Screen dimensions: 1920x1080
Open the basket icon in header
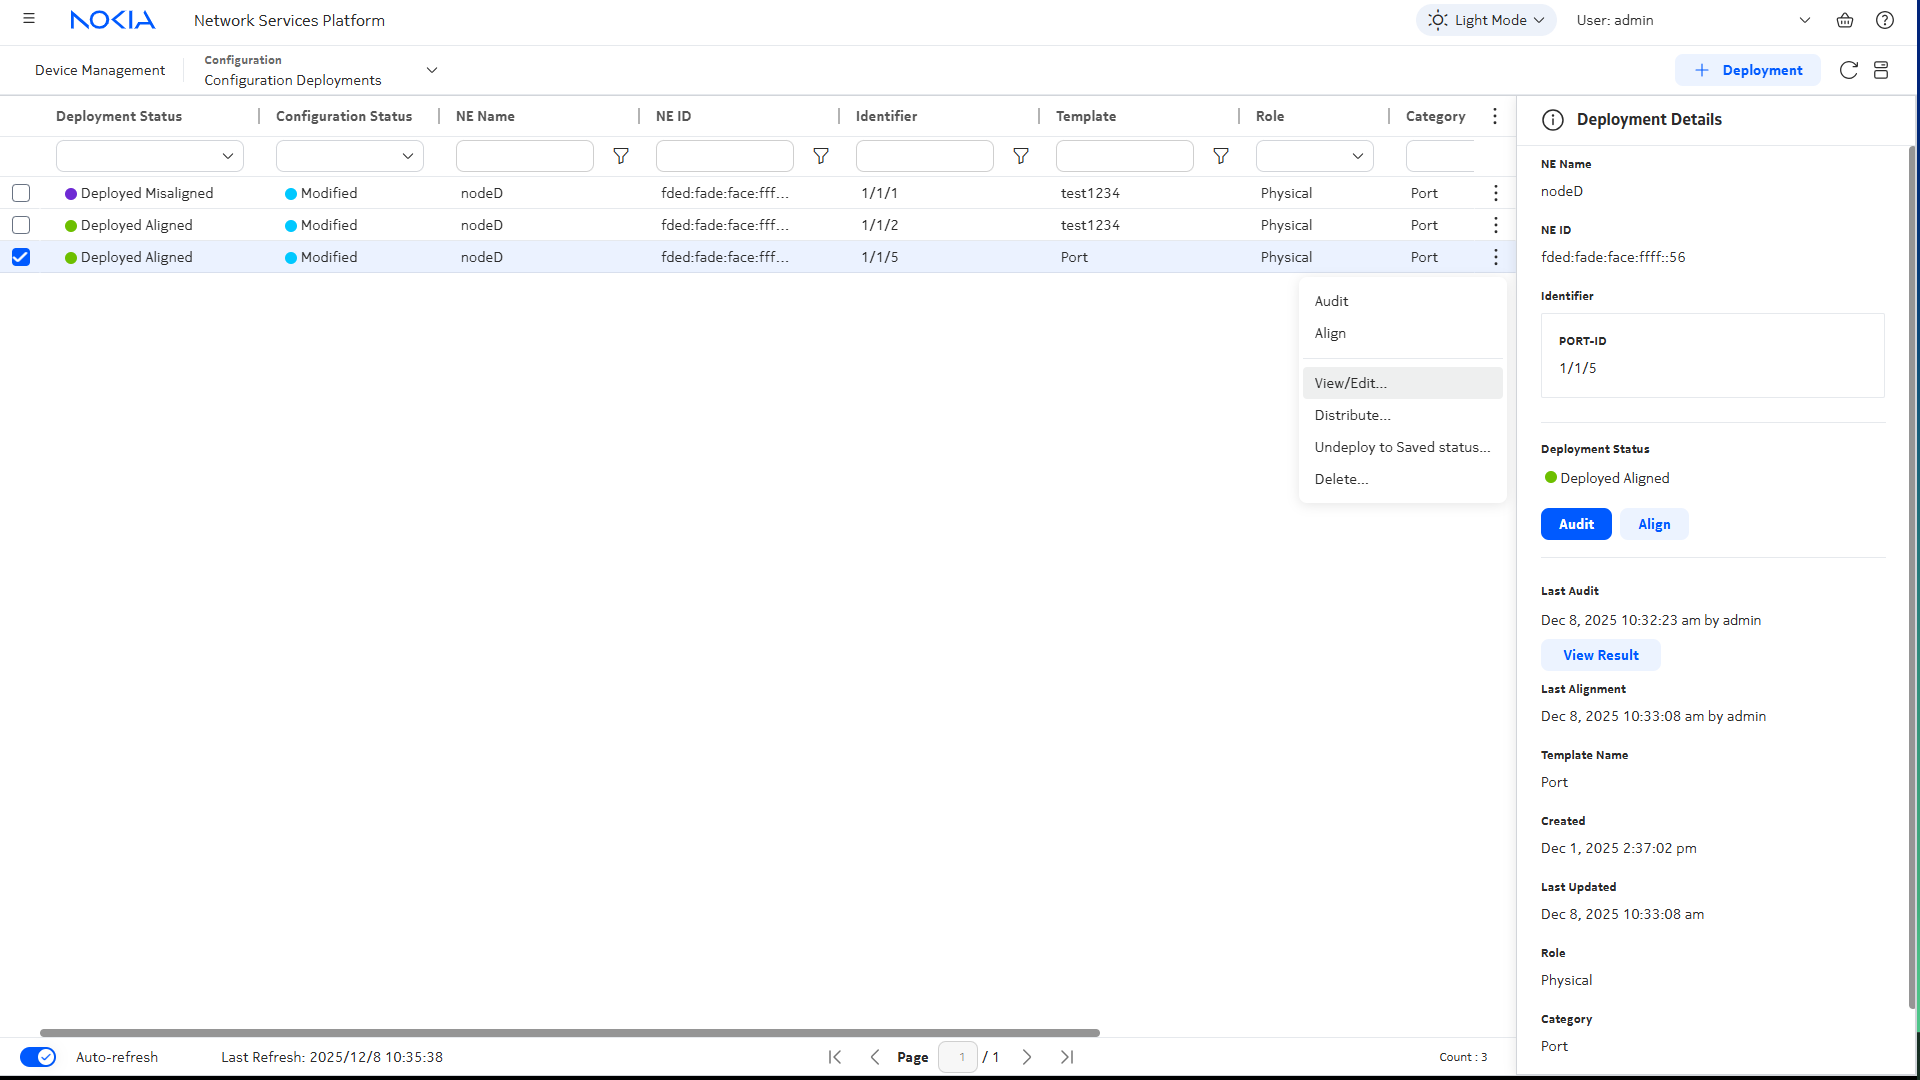1844,20
